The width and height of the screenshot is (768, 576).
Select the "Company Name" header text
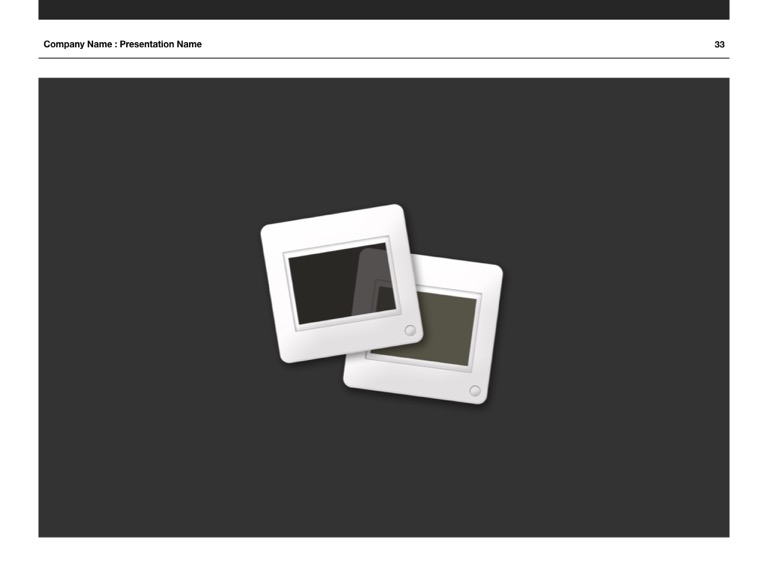pyautogui.click(x=78, y=44)
